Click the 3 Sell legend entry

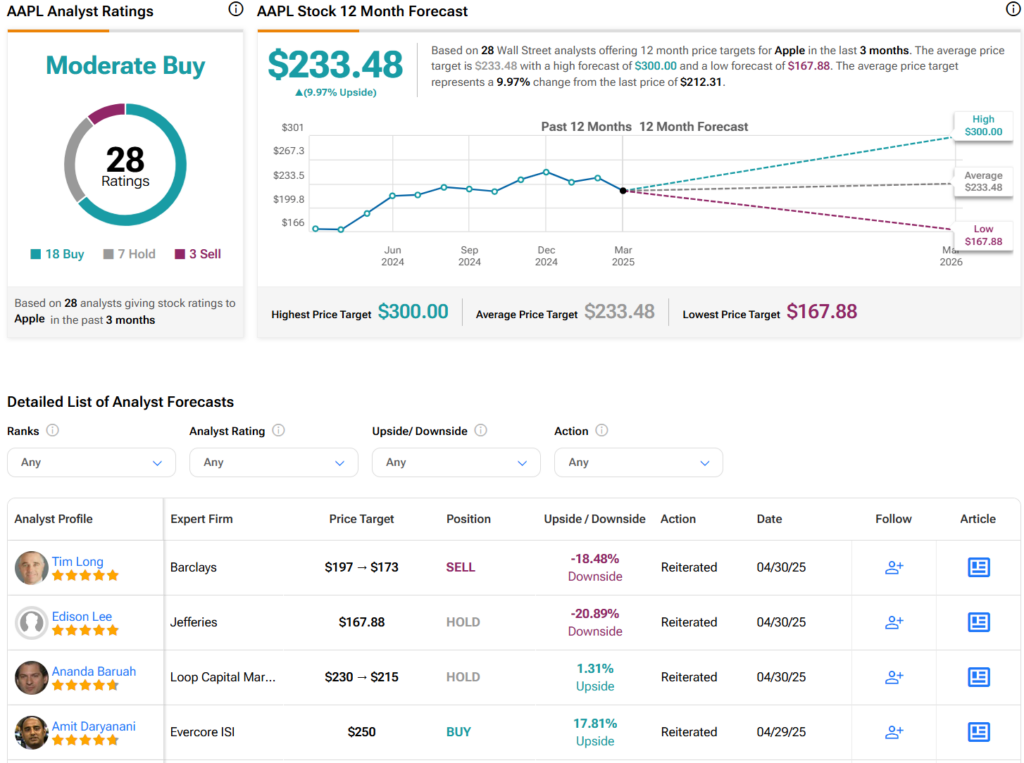point(198,254)
